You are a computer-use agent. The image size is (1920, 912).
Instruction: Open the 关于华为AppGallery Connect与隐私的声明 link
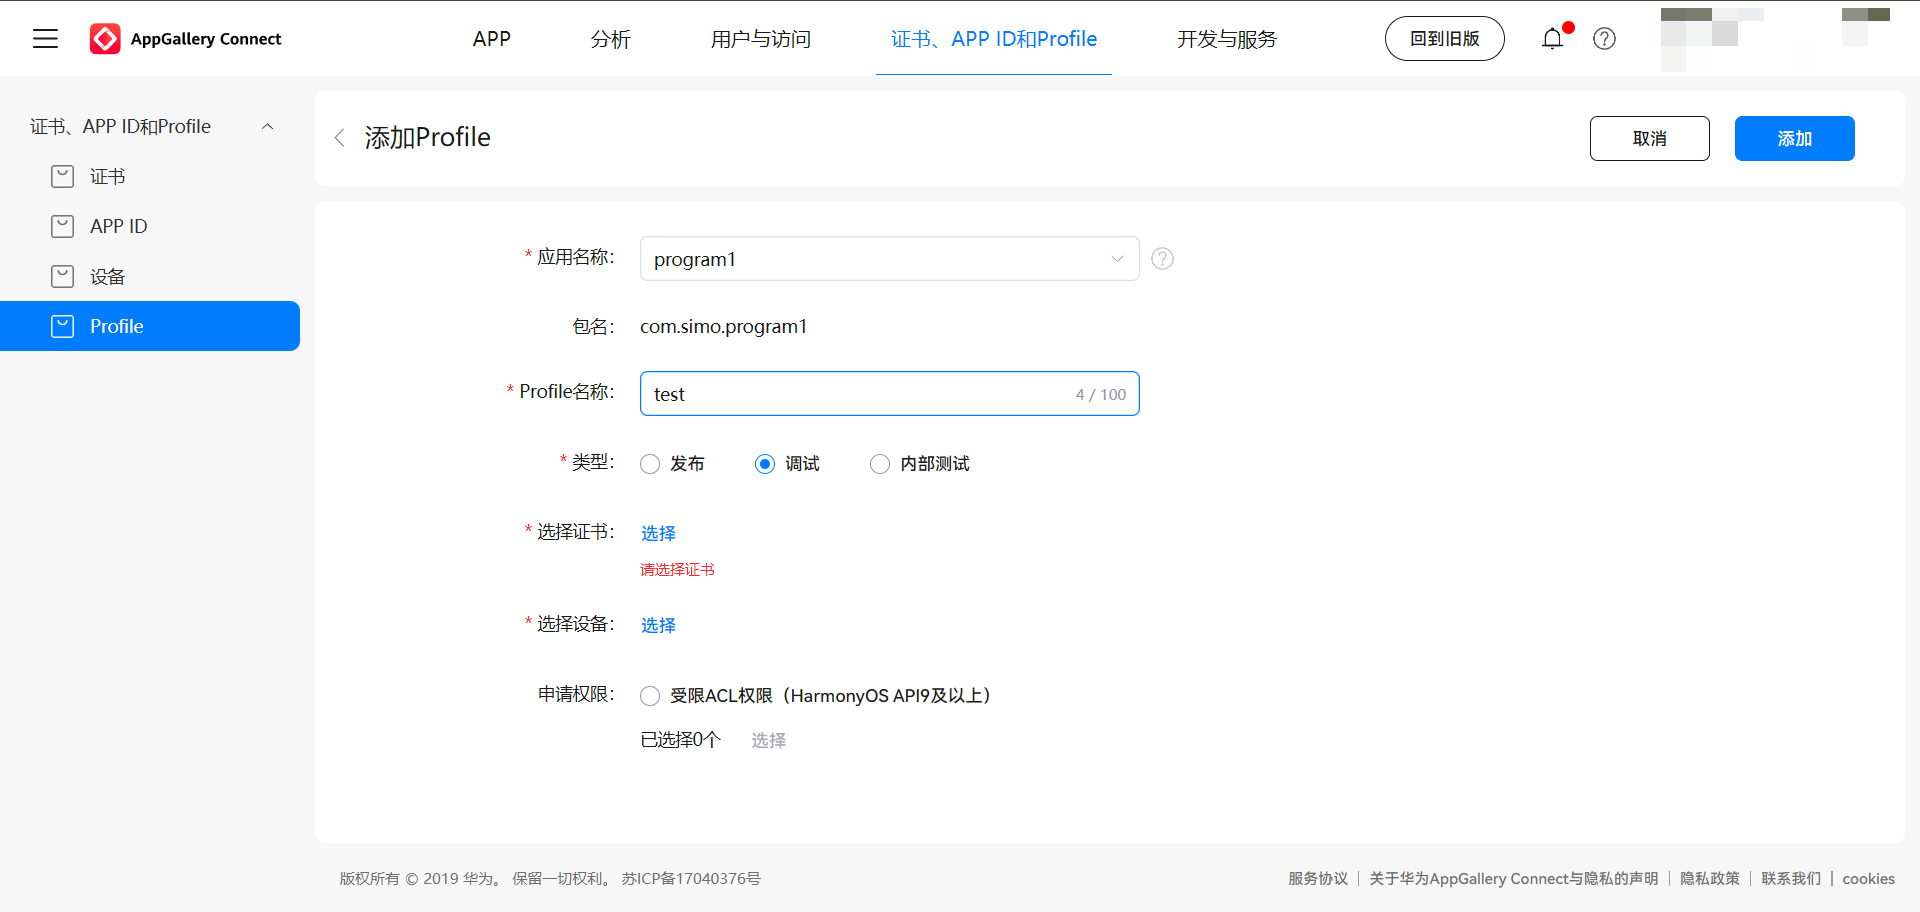click(x=1514, y=879)
